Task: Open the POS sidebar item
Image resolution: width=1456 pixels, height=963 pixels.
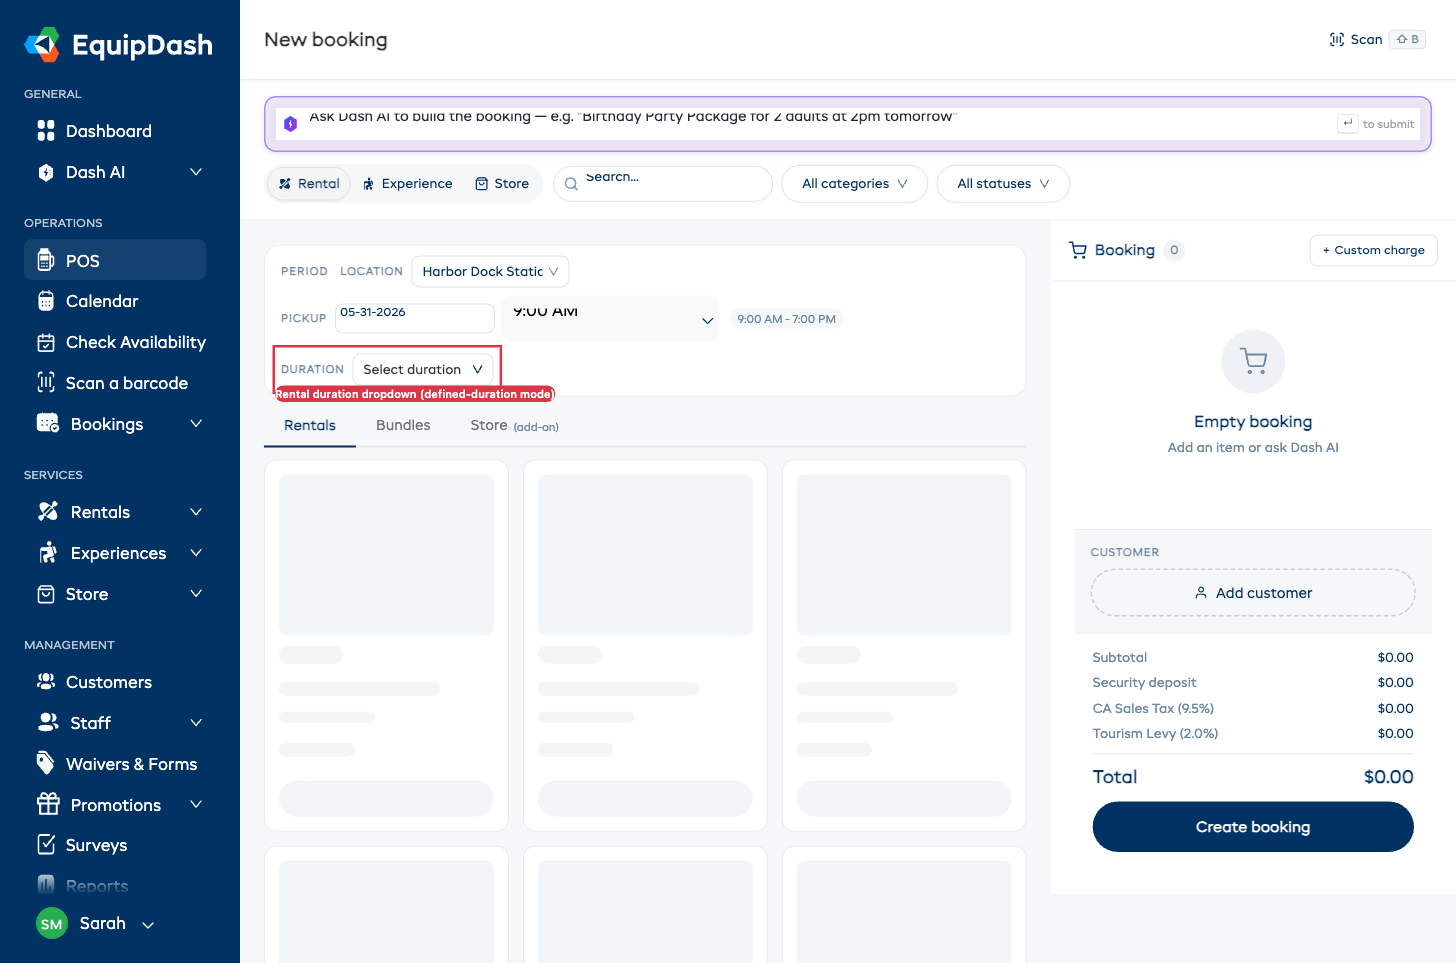Action: click(115, 260)
